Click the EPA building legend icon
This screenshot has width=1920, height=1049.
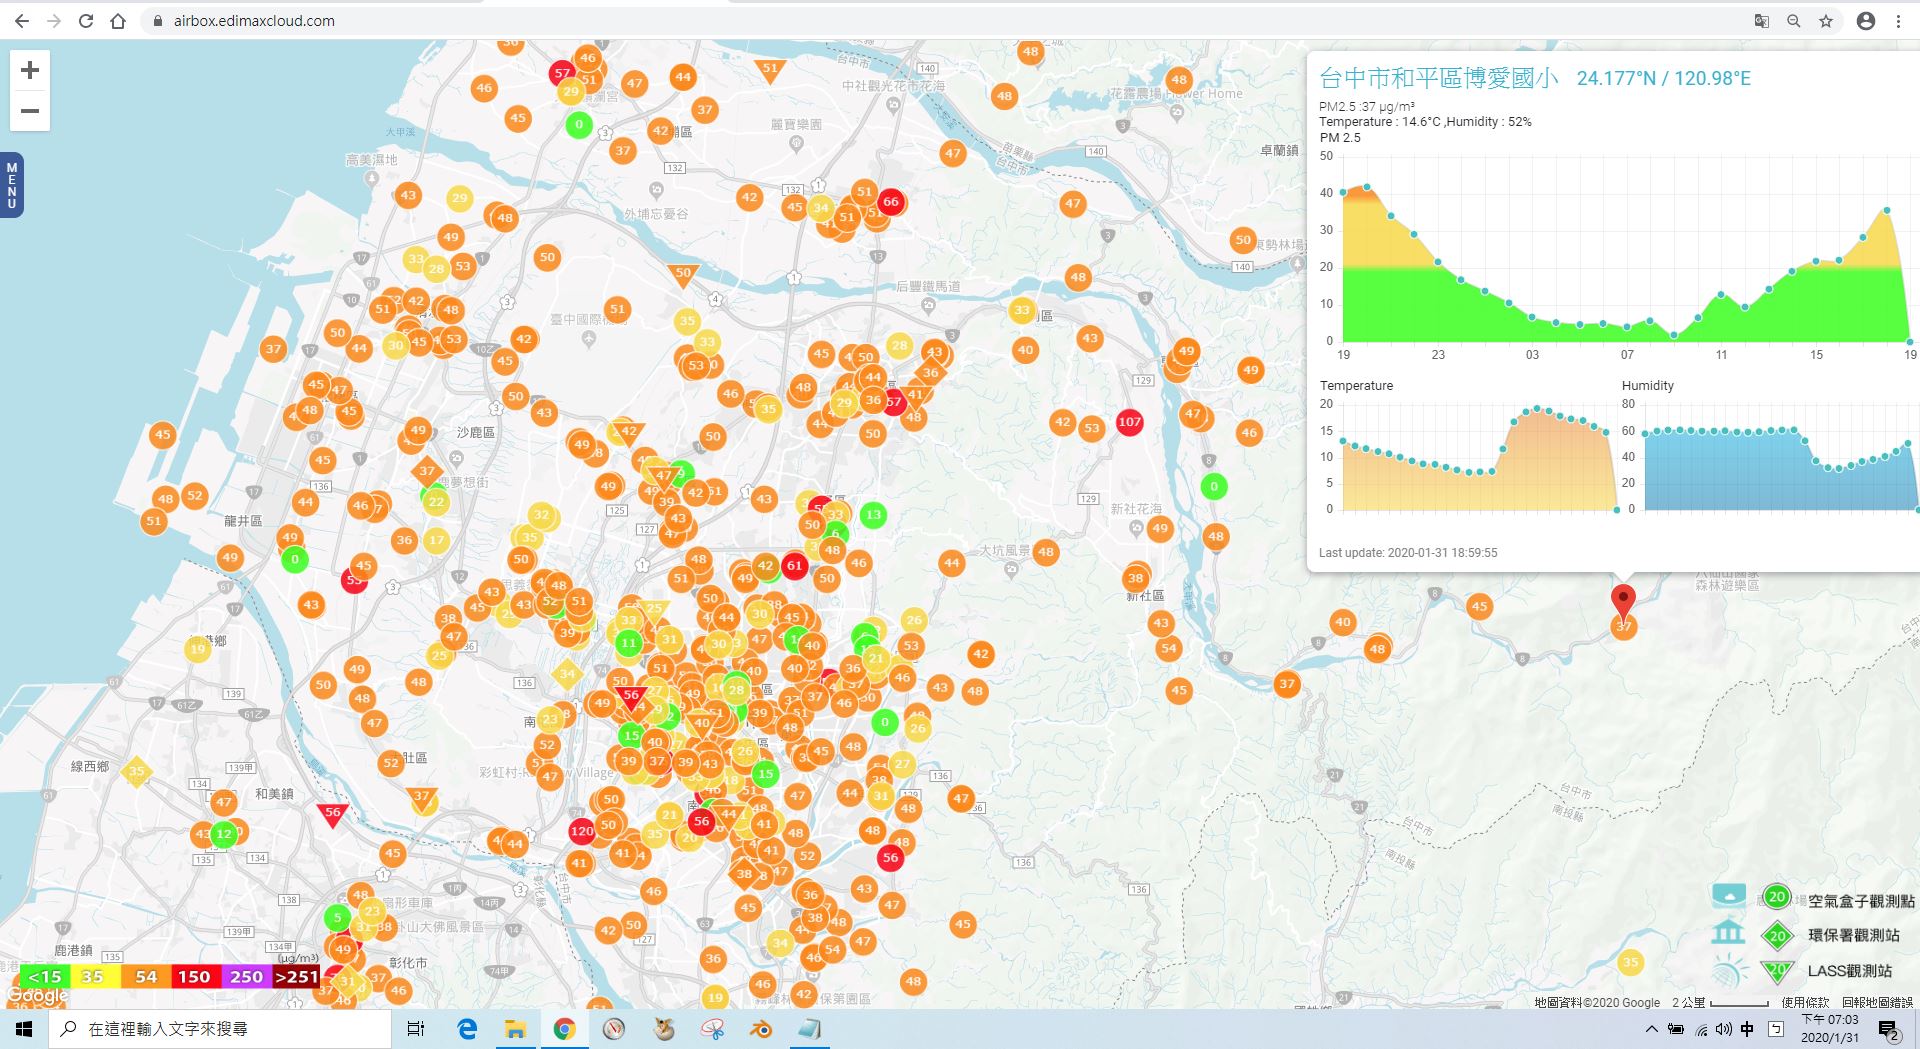[x=1728, y=932]
